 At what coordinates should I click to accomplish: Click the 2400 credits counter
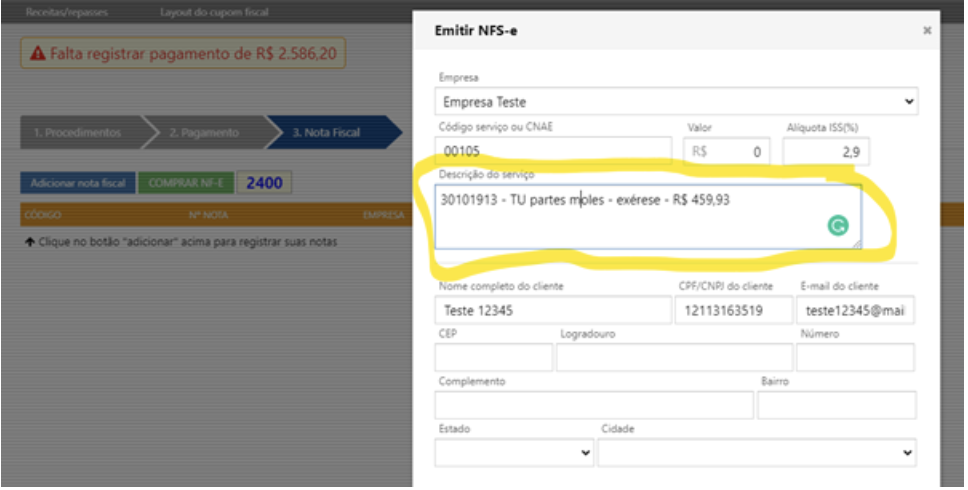pyautogui.click(x=264, y=183)
